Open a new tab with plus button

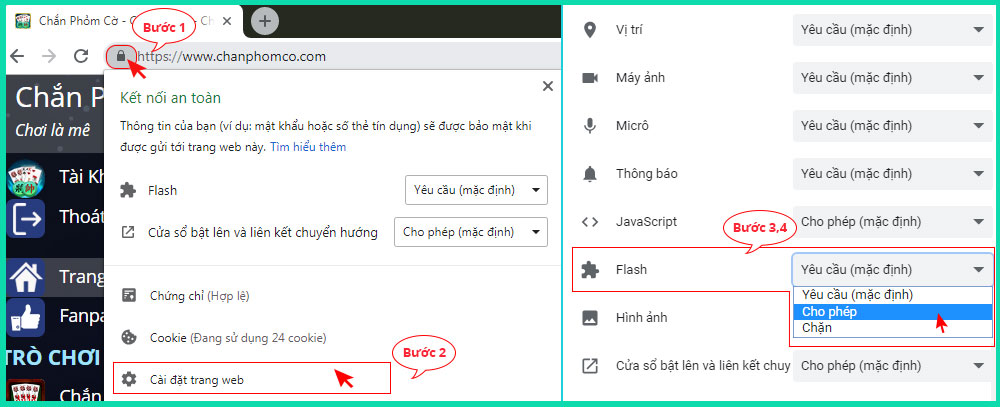(x=265, y=22)
